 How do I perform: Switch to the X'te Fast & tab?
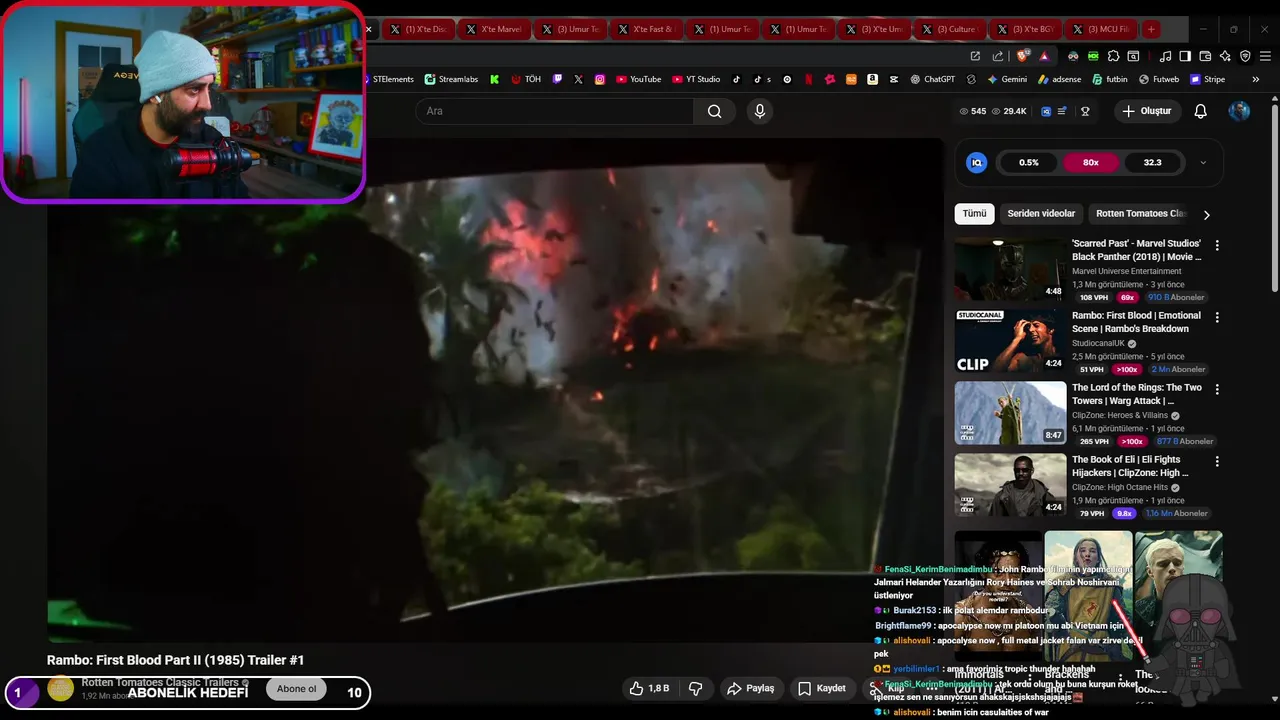click(646, 29)
